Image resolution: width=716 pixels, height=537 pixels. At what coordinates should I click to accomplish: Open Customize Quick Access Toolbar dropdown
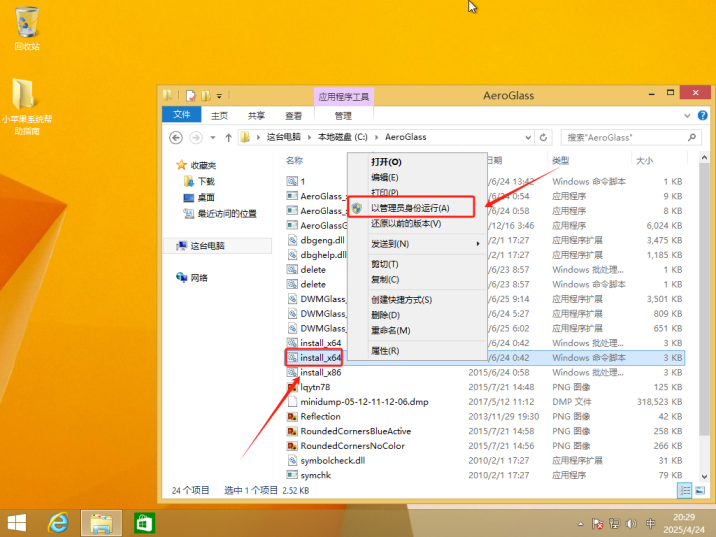point(219,96)
